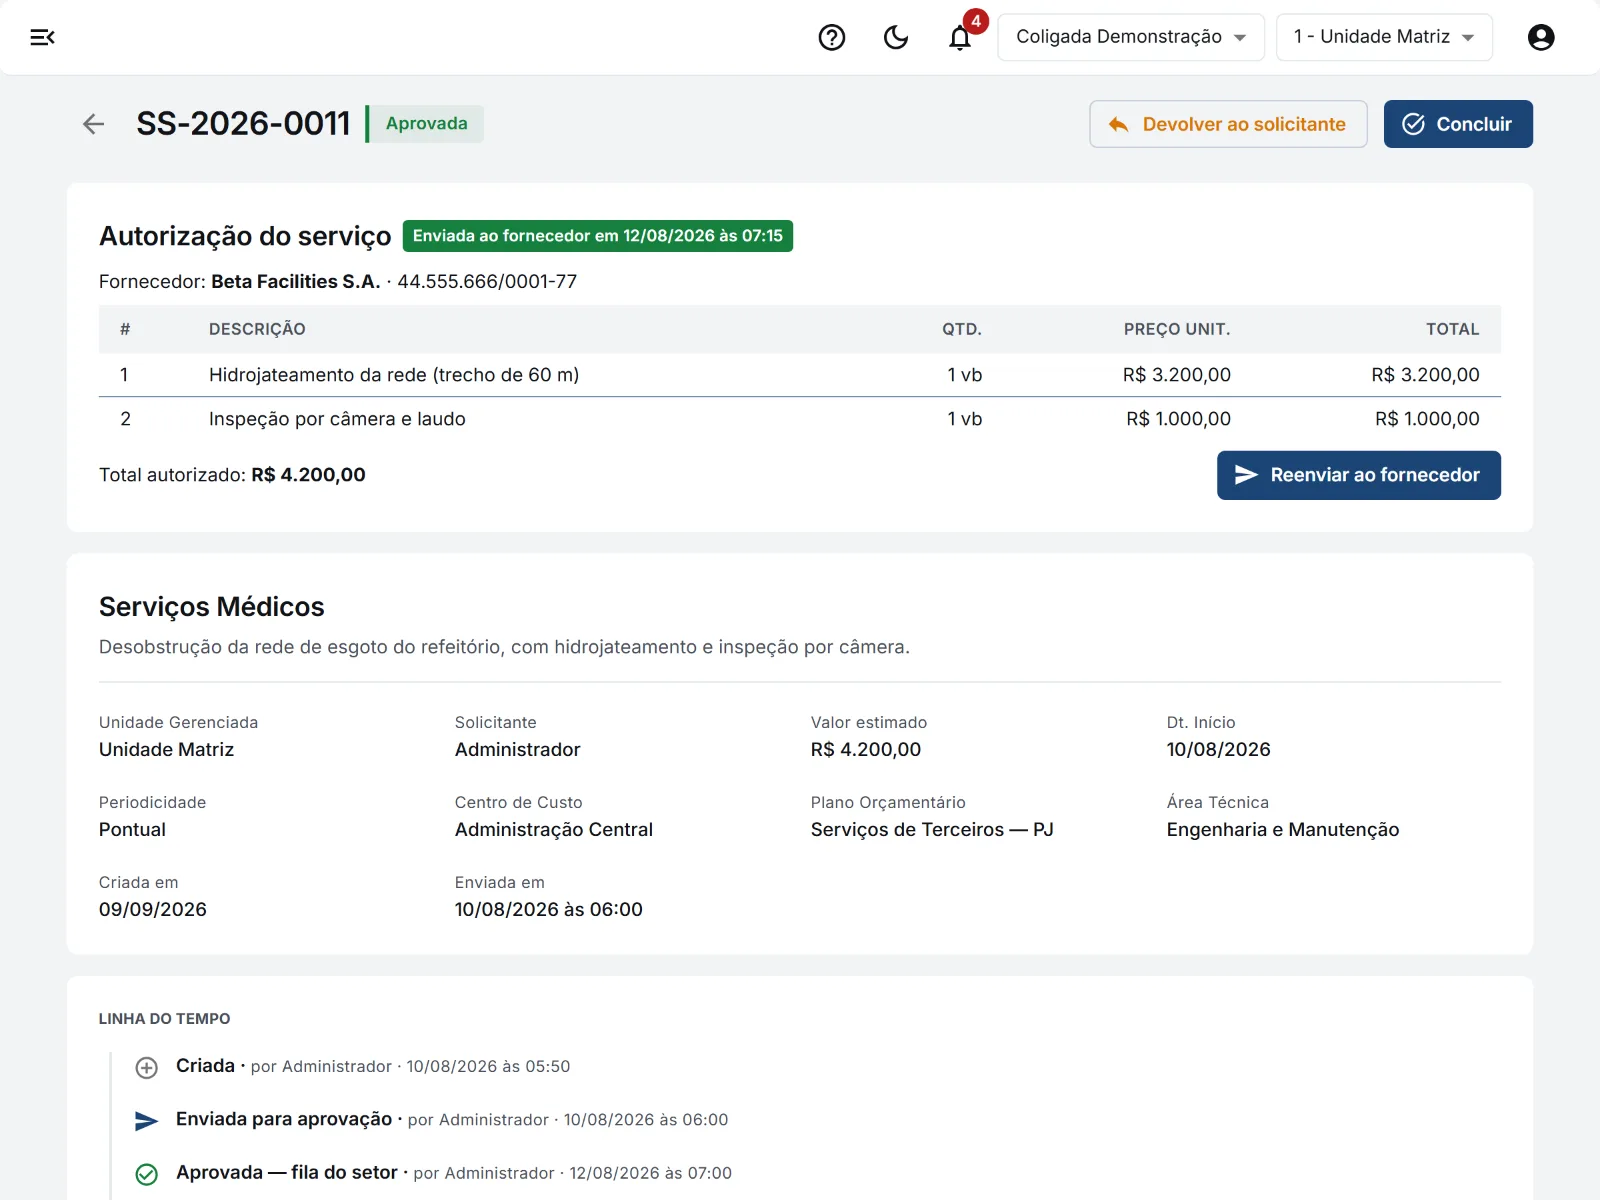Click Plano Orçamentário Serviços de Terceiros — PJ
The image size is (1600, 1200).
(x=932, y=830)
